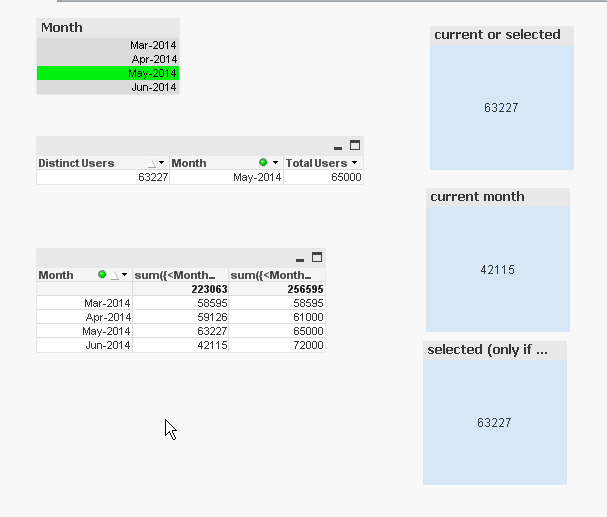Minimize the lower Month sum table

pos(300,259)
